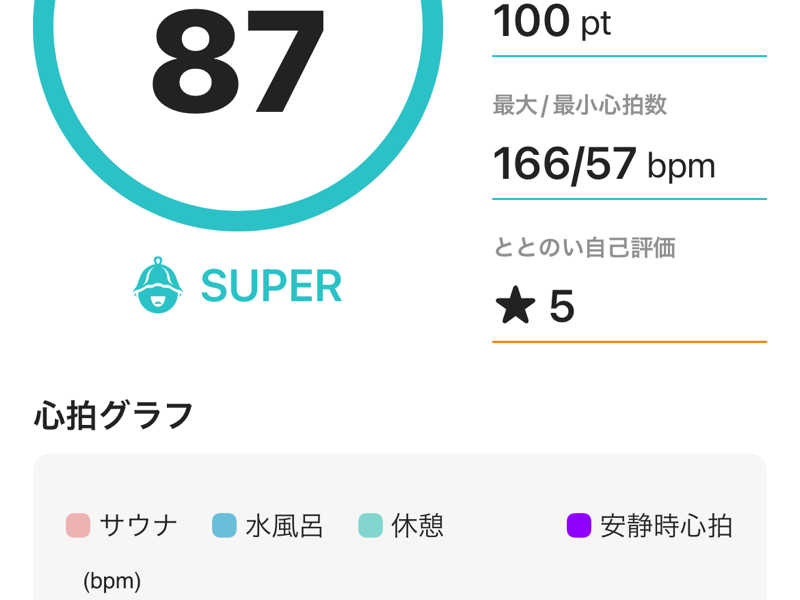Tap the 最大/最小心拍数 label

(580, 105)
